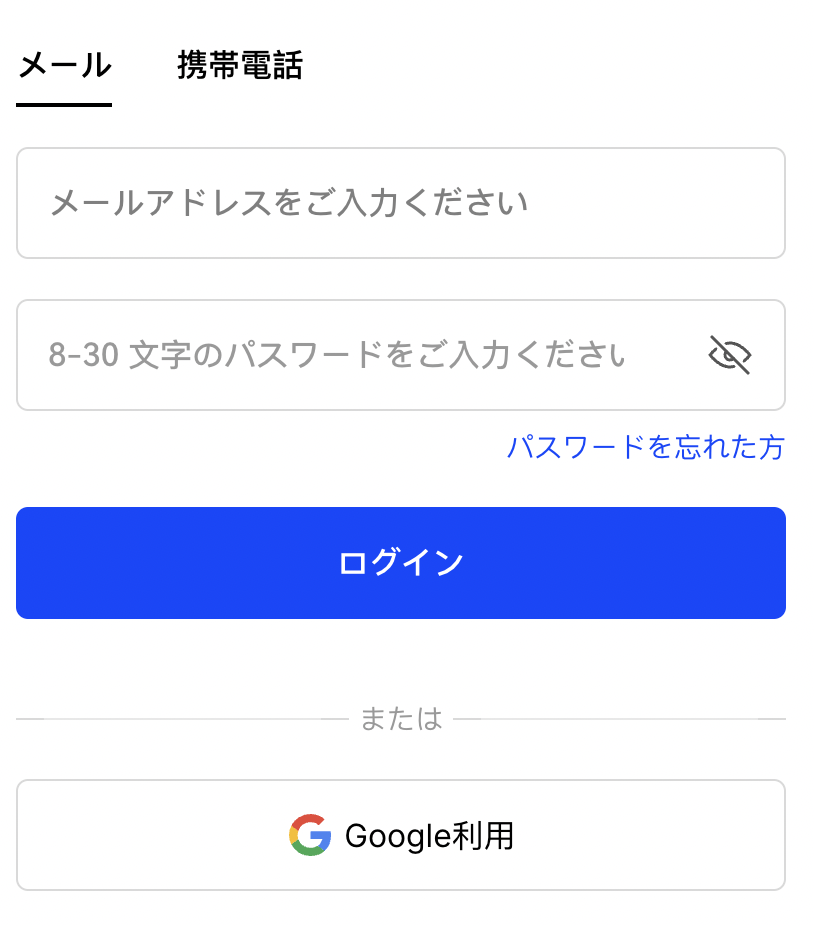Viewport: 814px width, 926px height.
Task: Click the eye-slash icon in password field
Action: [x=730, y=355]
